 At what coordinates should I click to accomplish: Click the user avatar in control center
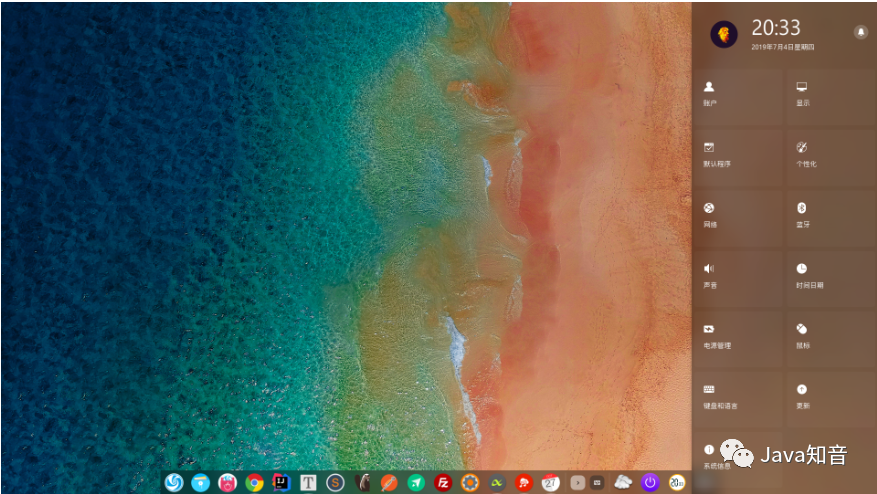click(x=723, y=34)
